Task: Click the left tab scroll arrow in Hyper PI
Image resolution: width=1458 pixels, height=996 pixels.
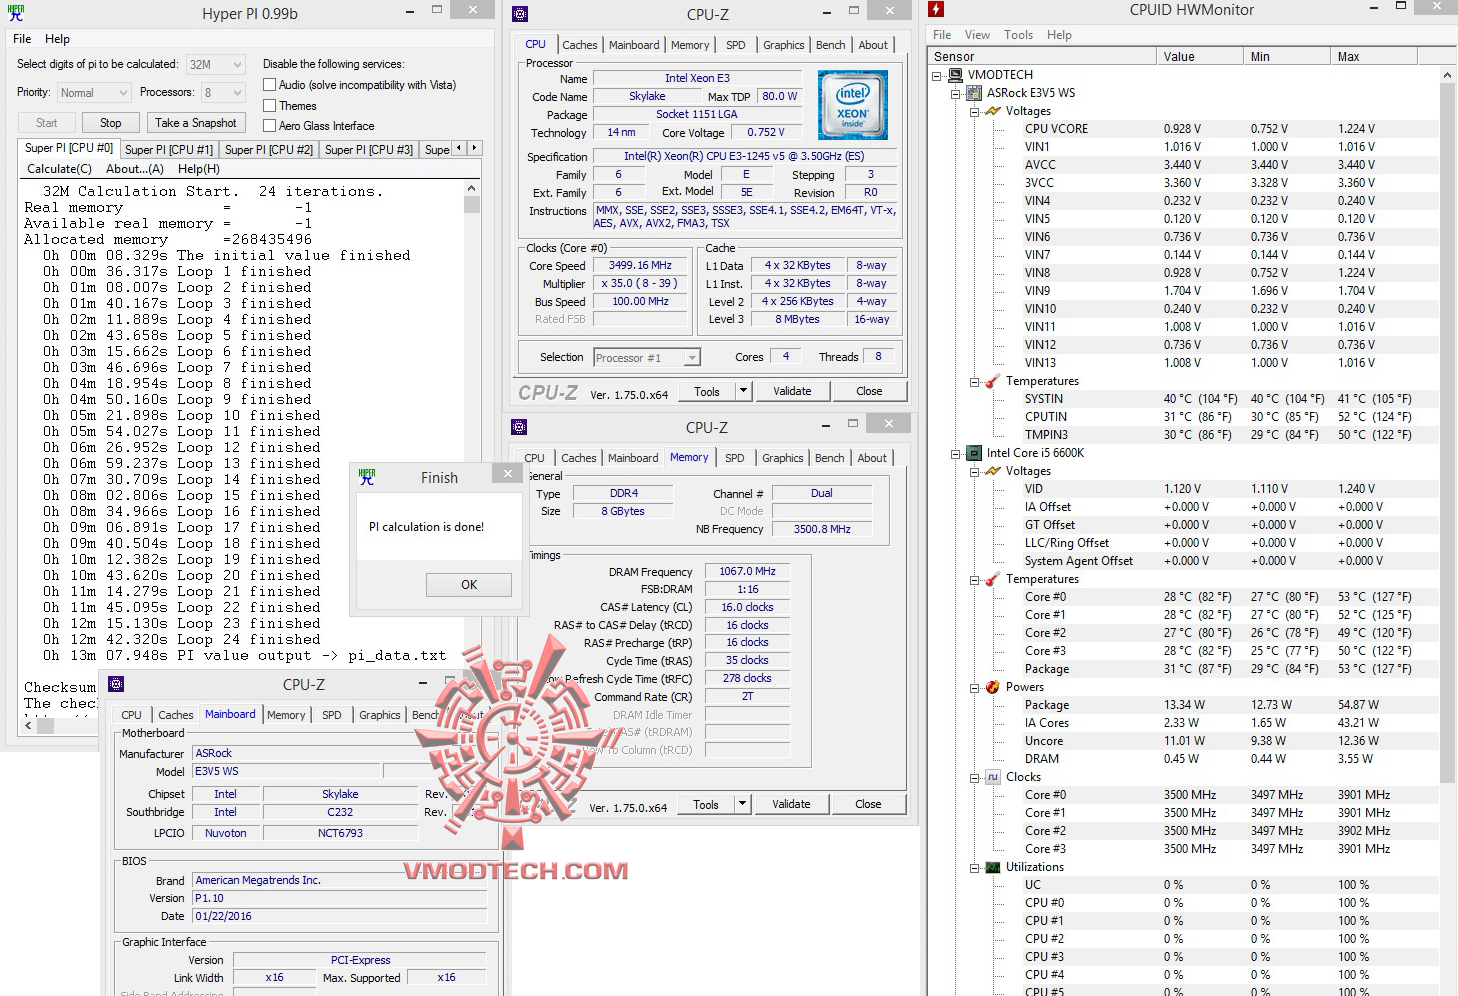Action: pos(459,148)
